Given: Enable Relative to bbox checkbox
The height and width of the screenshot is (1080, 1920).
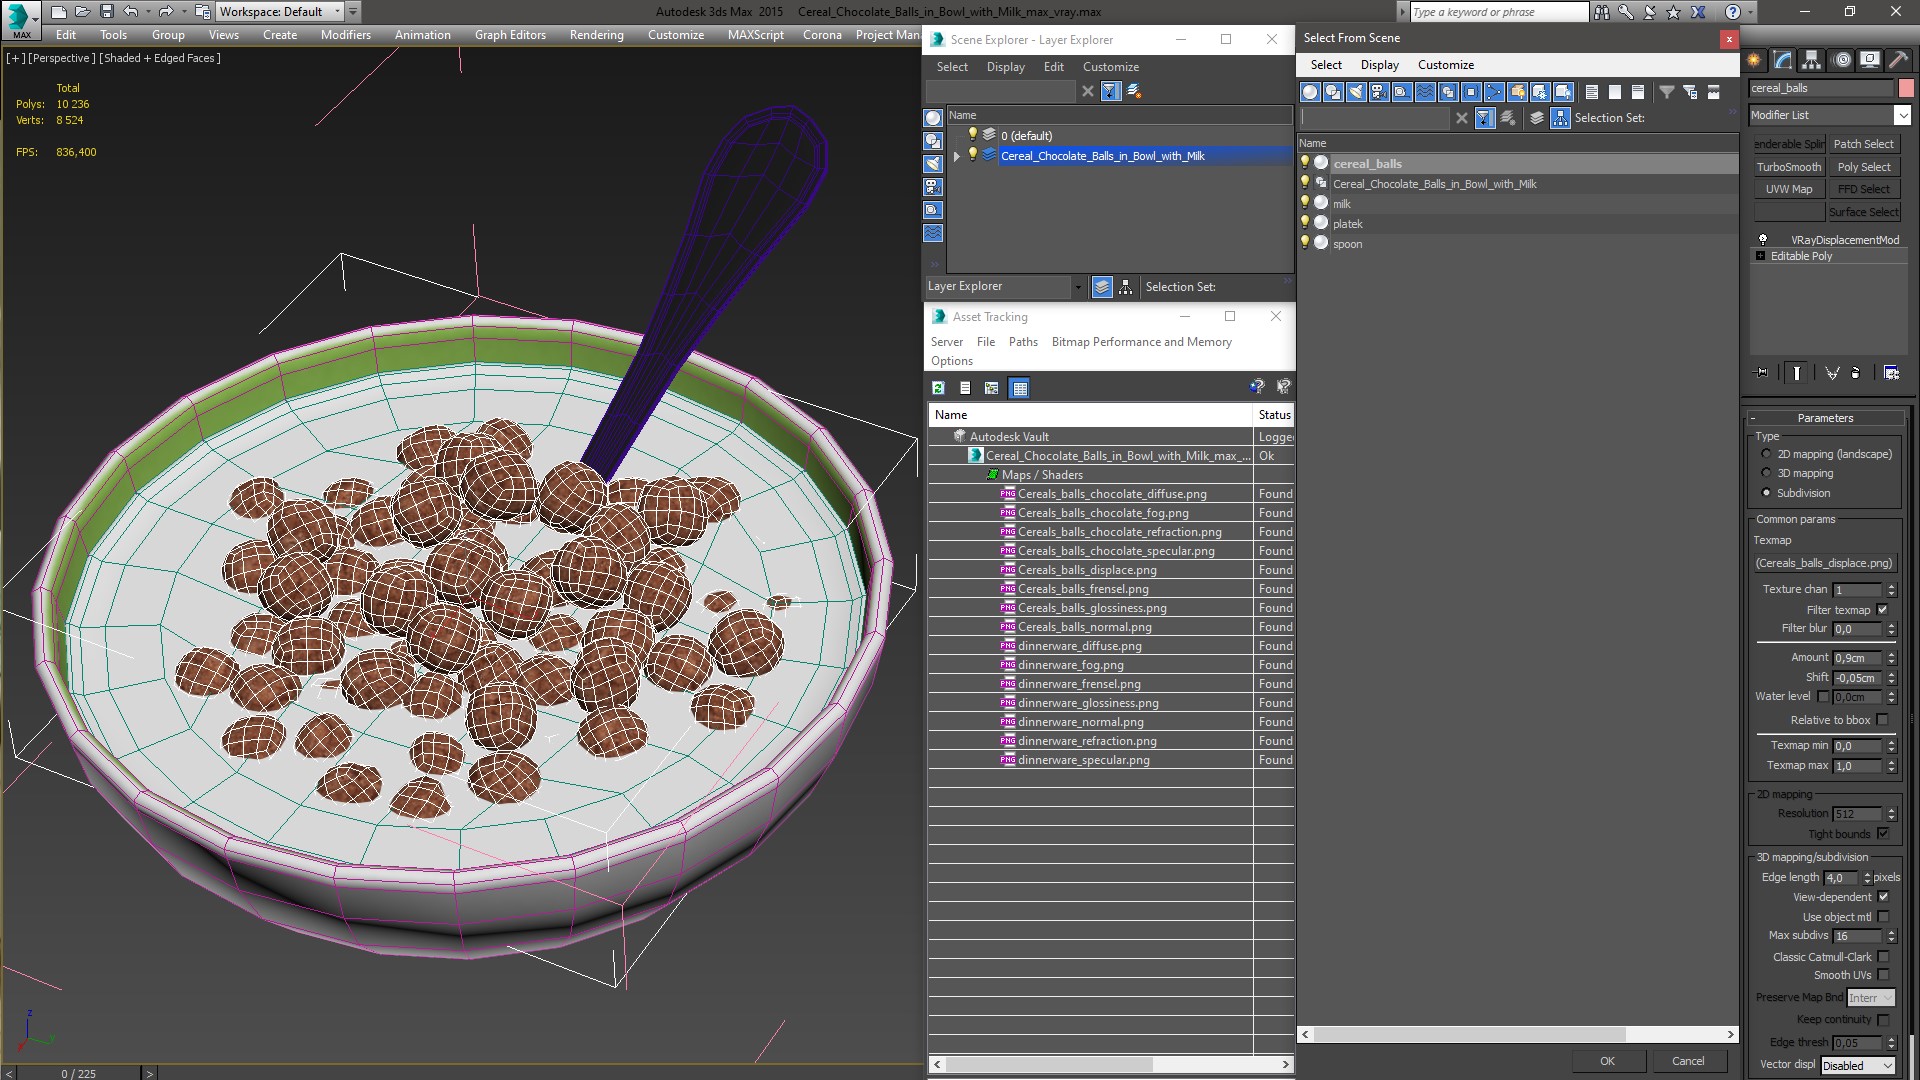Looking at the screenshot, I should click(1883, 720).
